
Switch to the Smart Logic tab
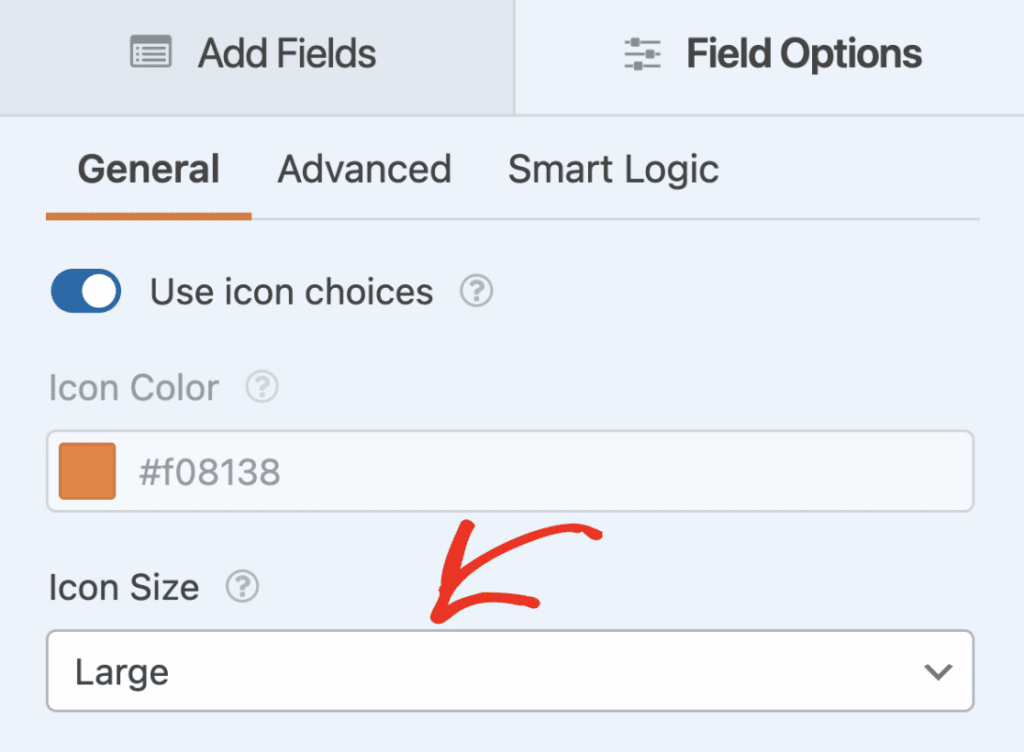click(613, 169)
